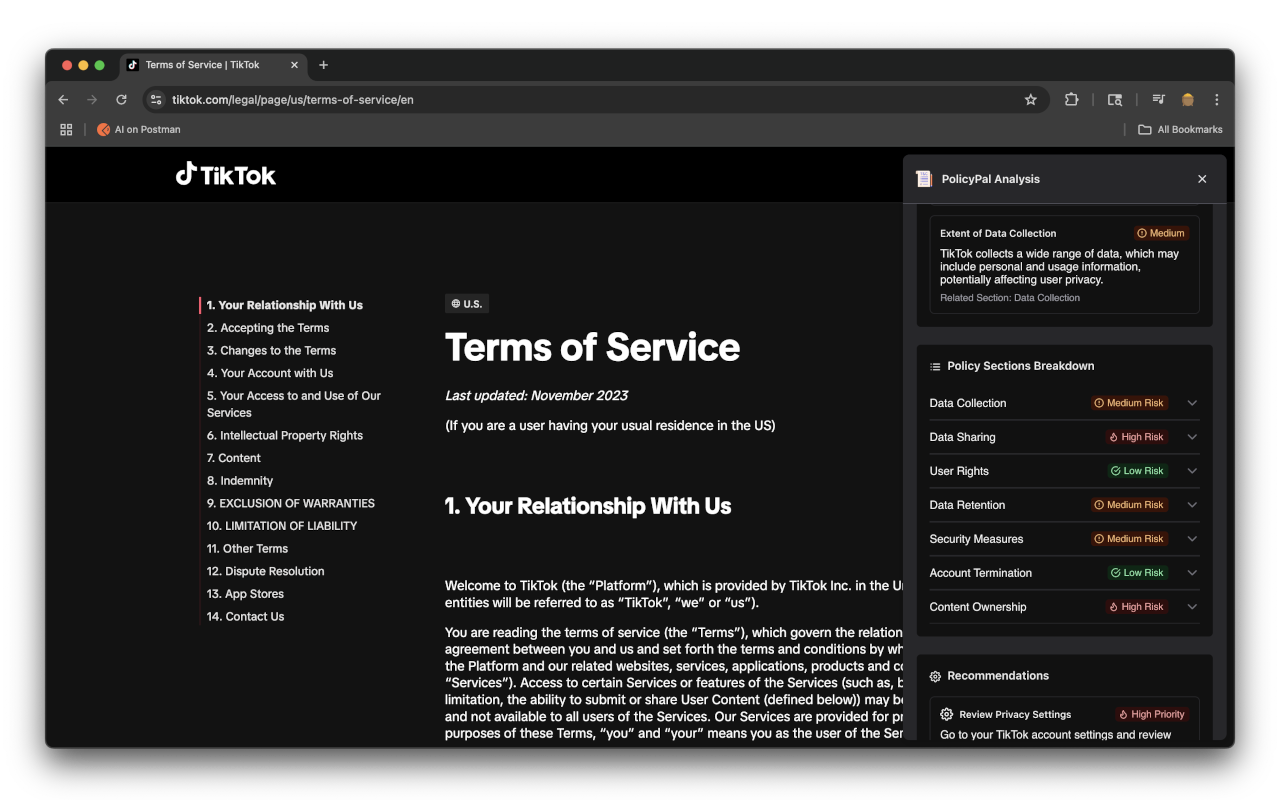
Task: Click Low Risk badge for Account Termination
Action: (x=1137, y=573)
